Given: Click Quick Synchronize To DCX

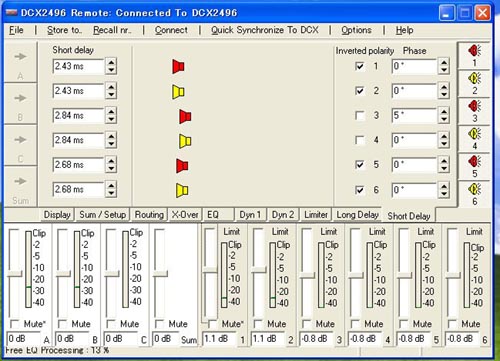Looking at the screenshot, I should tap(265, 30).
